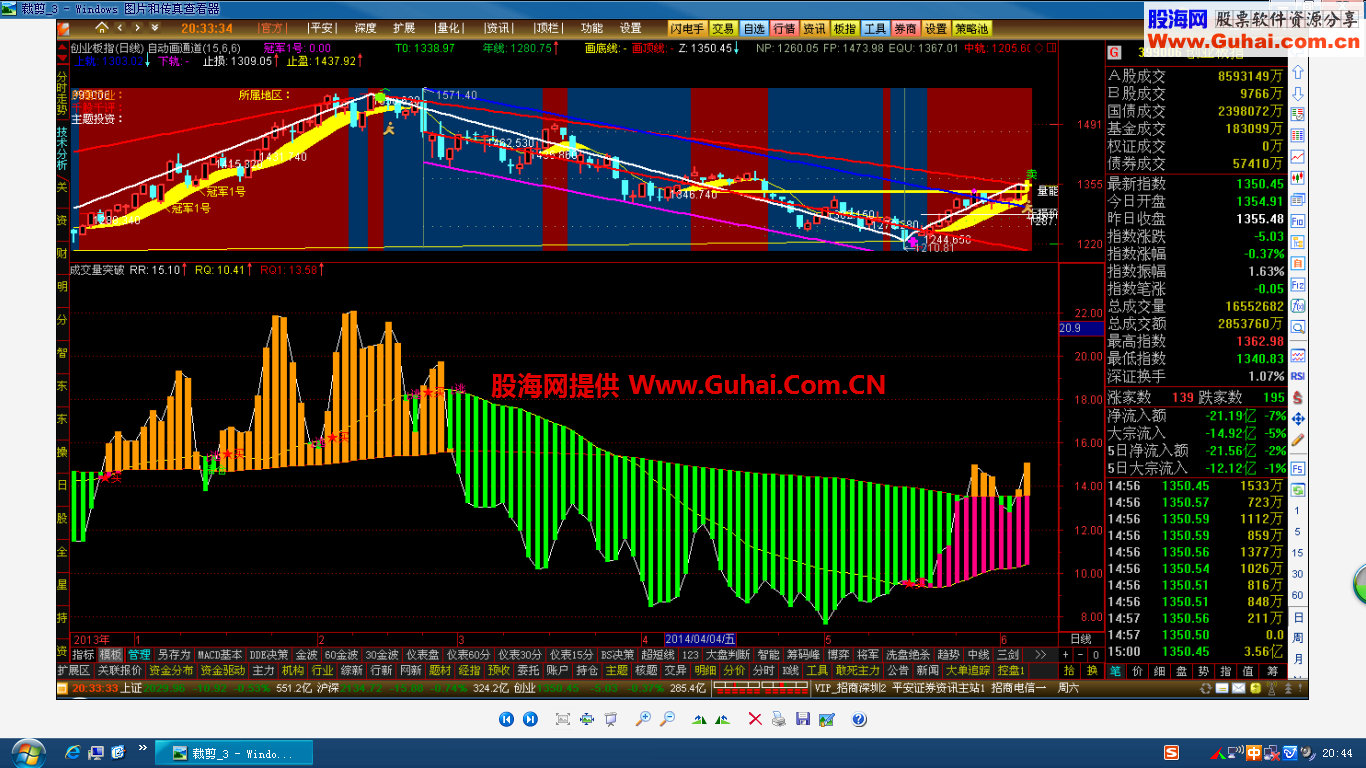Click the red G icon in the quote panel
The image size is (1366, 768).
pos(1115,52)
